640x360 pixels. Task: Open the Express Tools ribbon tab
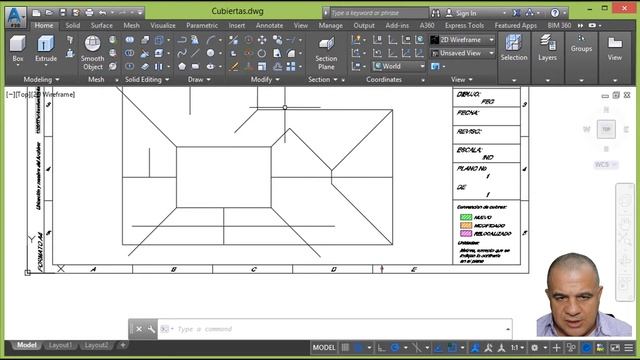[464, 25]
